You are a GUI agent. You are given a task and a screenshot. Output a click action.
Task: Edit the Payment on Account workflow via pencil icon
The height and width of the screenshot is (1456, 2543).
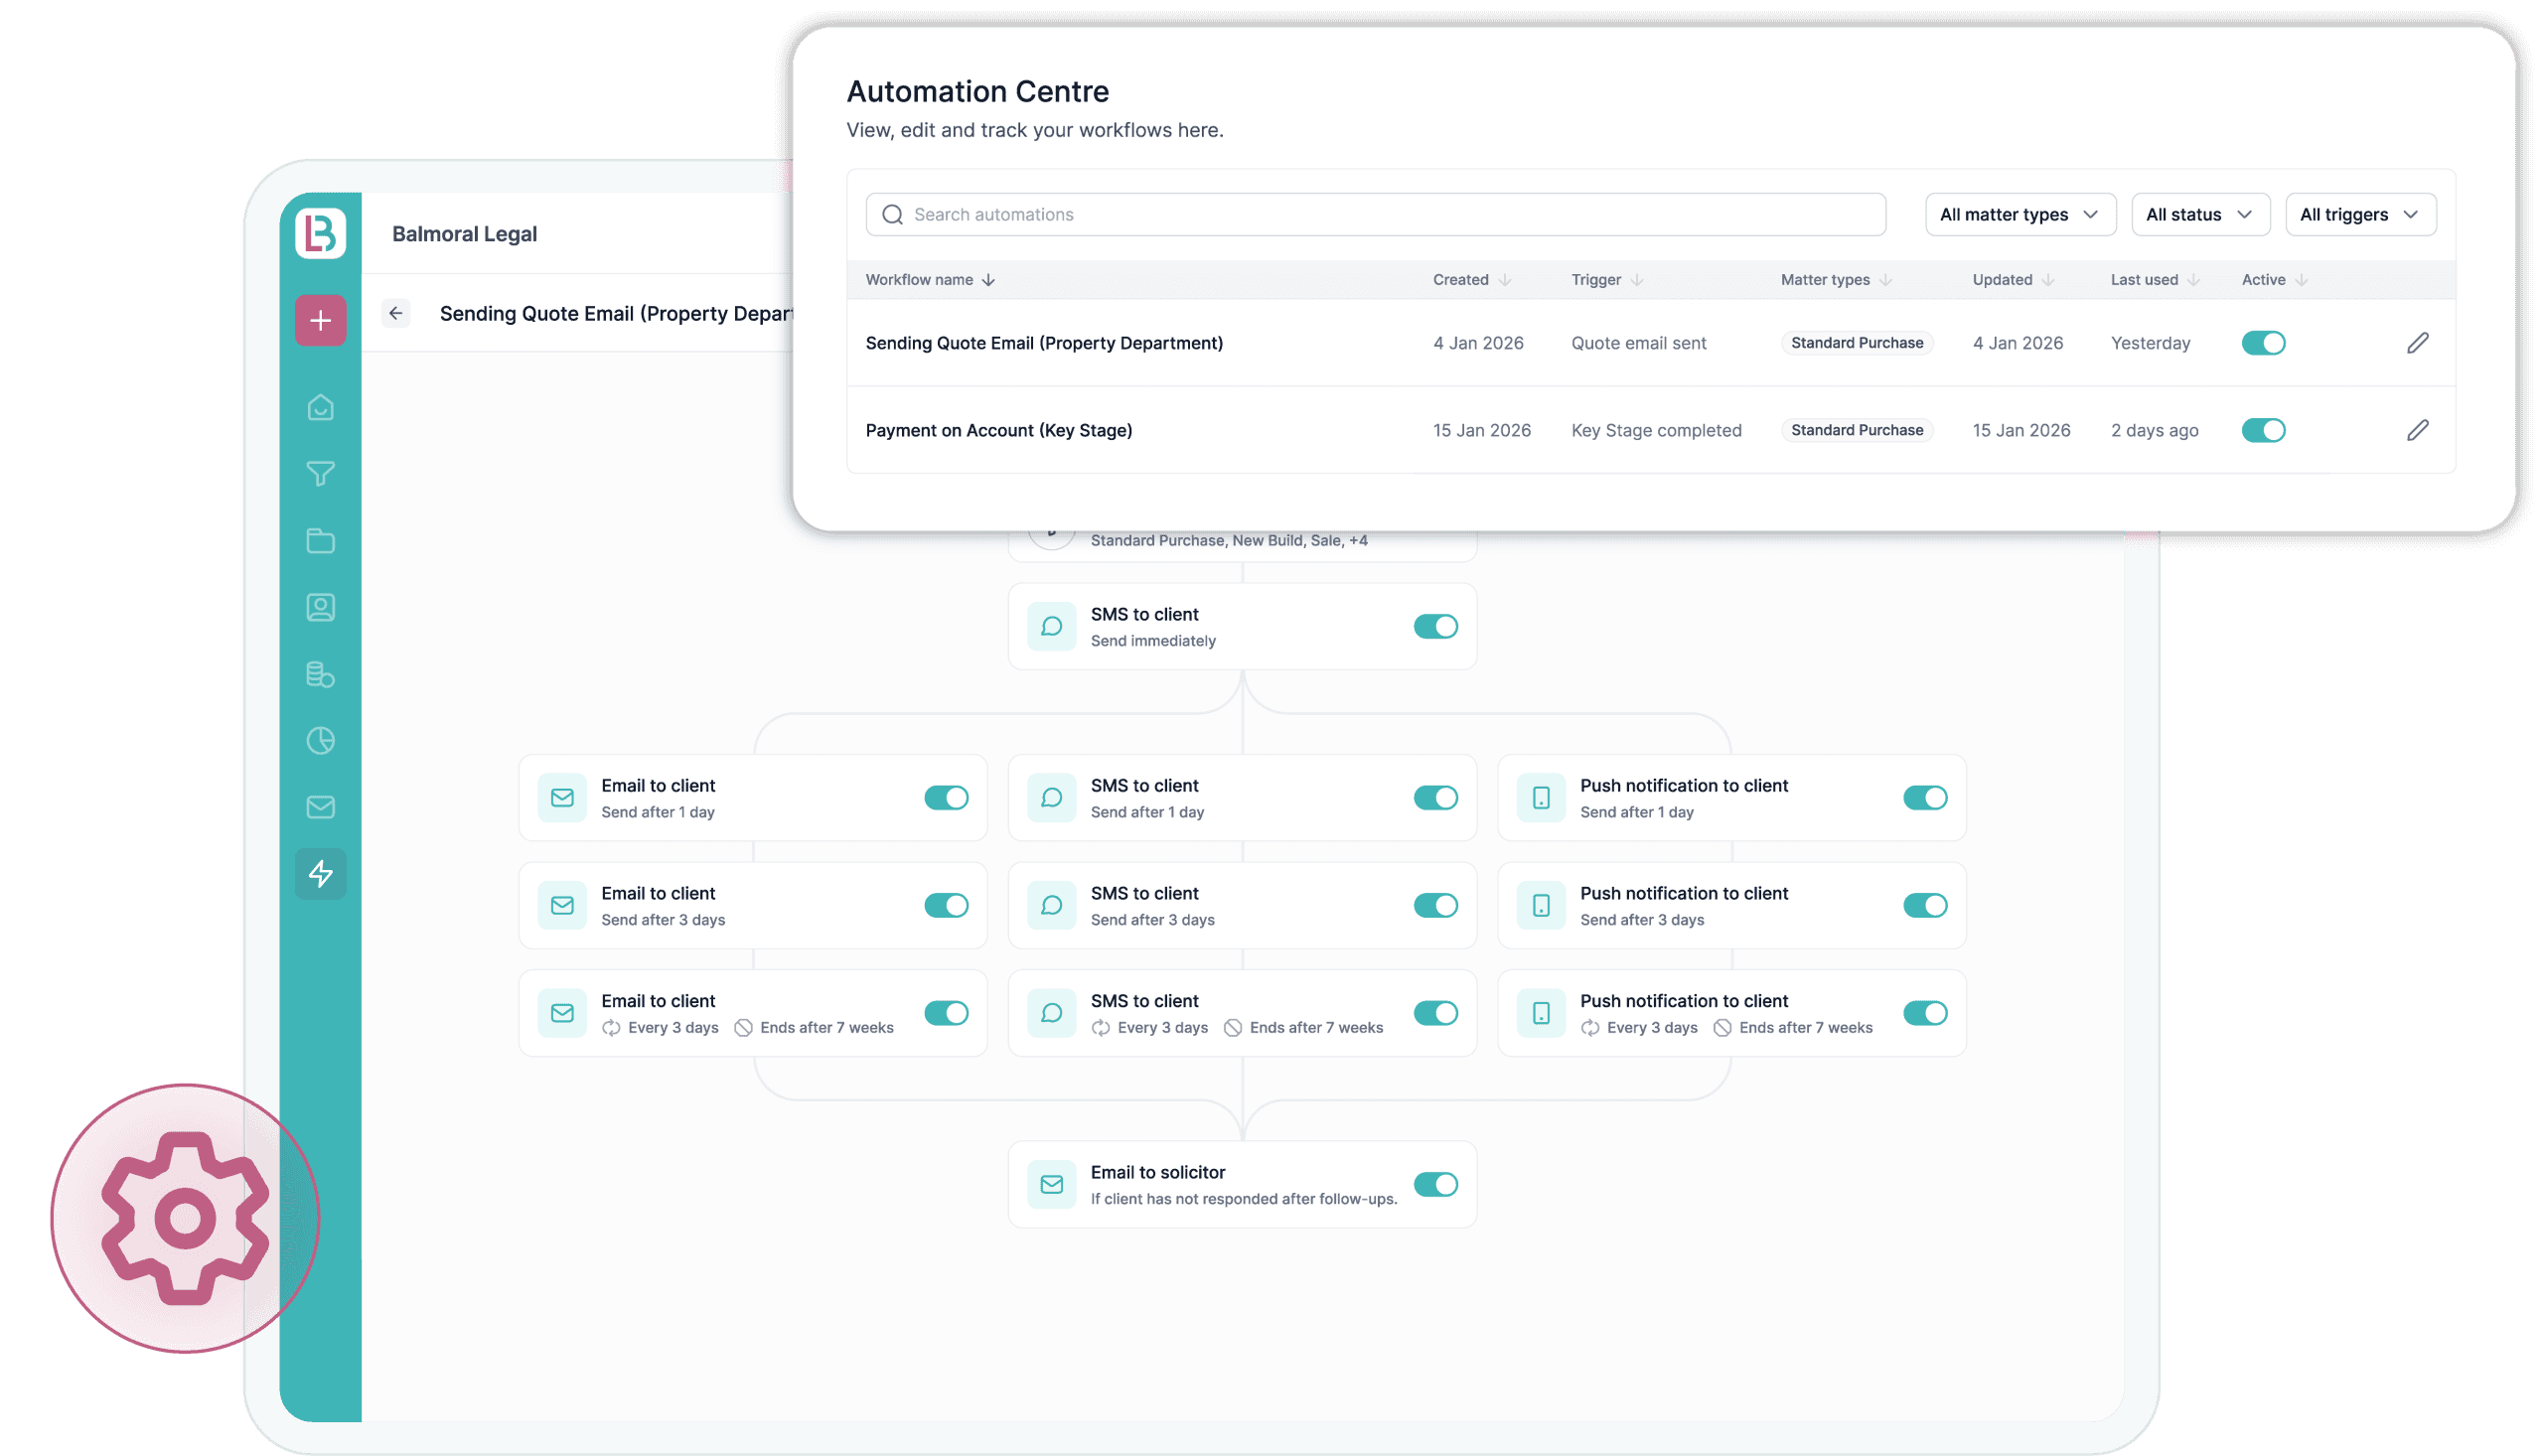[2418, 430]
